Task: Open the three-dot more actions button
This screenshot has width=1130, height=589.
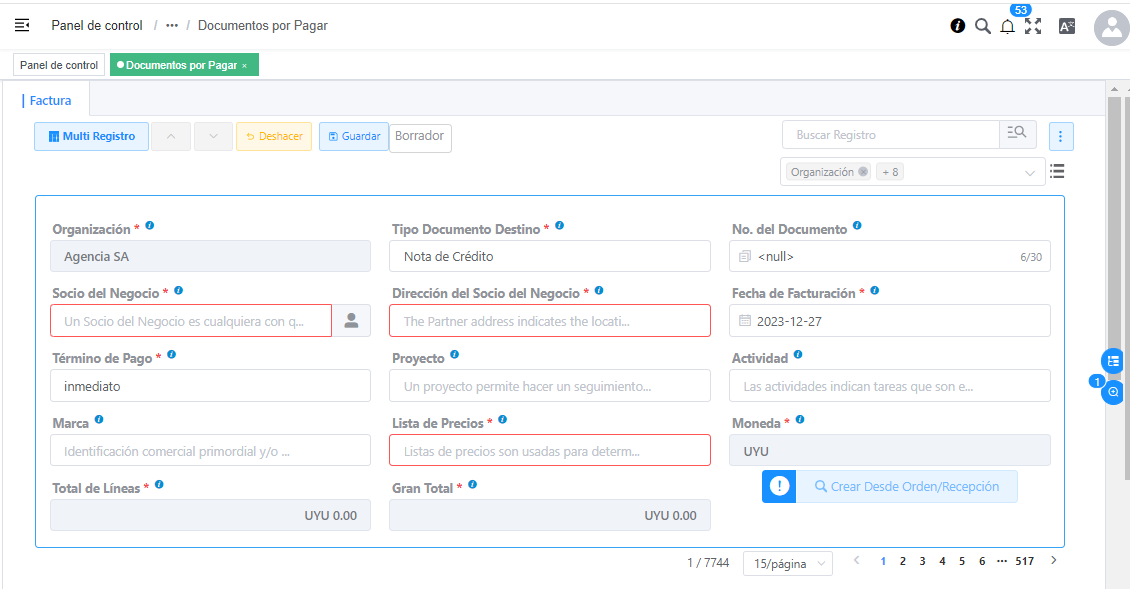Action: 1061,136
